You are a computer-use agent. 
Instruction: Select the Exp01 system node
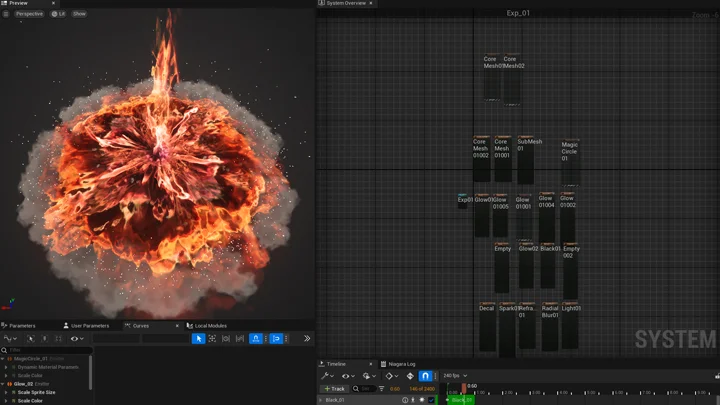(x=463, y=201)
